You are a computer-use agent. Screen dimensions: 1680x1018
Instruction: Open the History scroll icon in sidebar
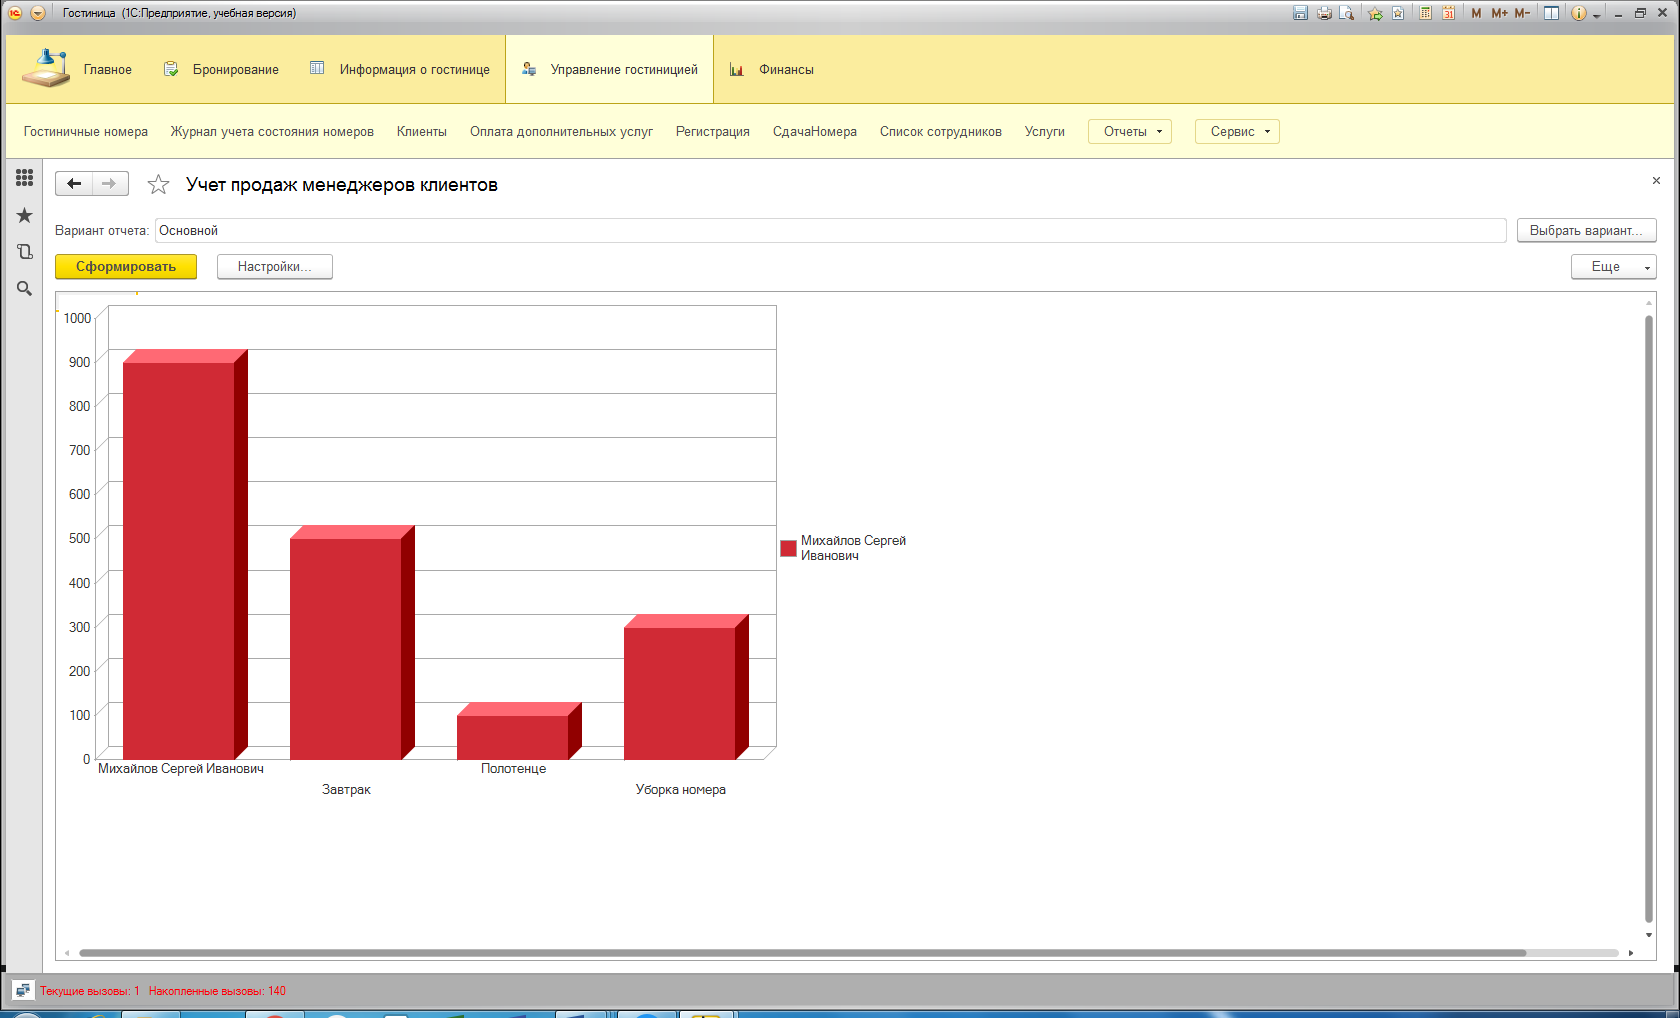point(24,252)
